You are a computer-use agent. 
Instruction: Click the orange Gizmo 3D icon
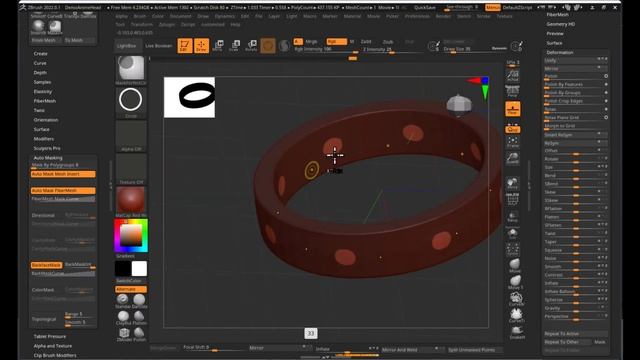click(268, 45)
